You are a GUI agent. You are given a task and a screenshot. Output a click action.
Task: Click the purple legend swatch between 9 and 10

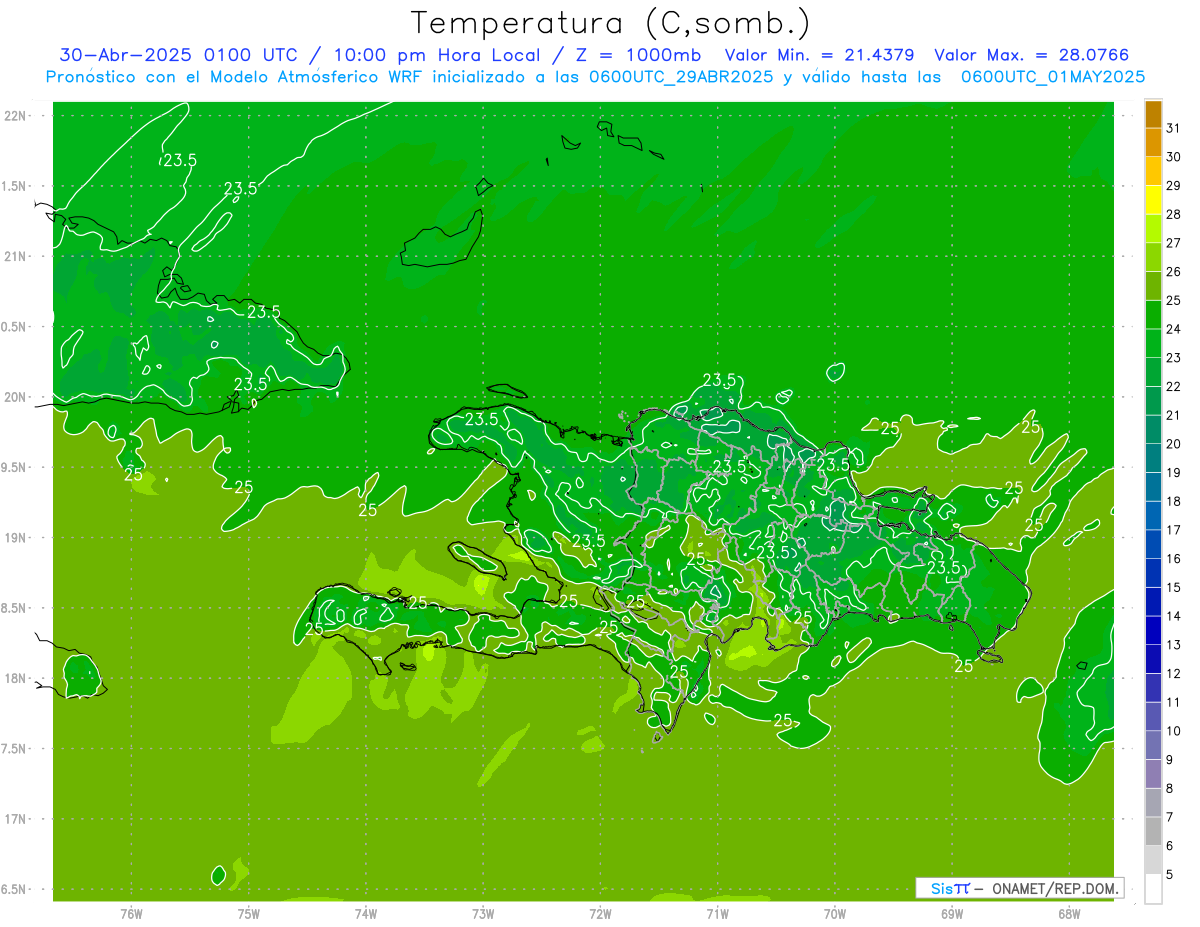1153,745
